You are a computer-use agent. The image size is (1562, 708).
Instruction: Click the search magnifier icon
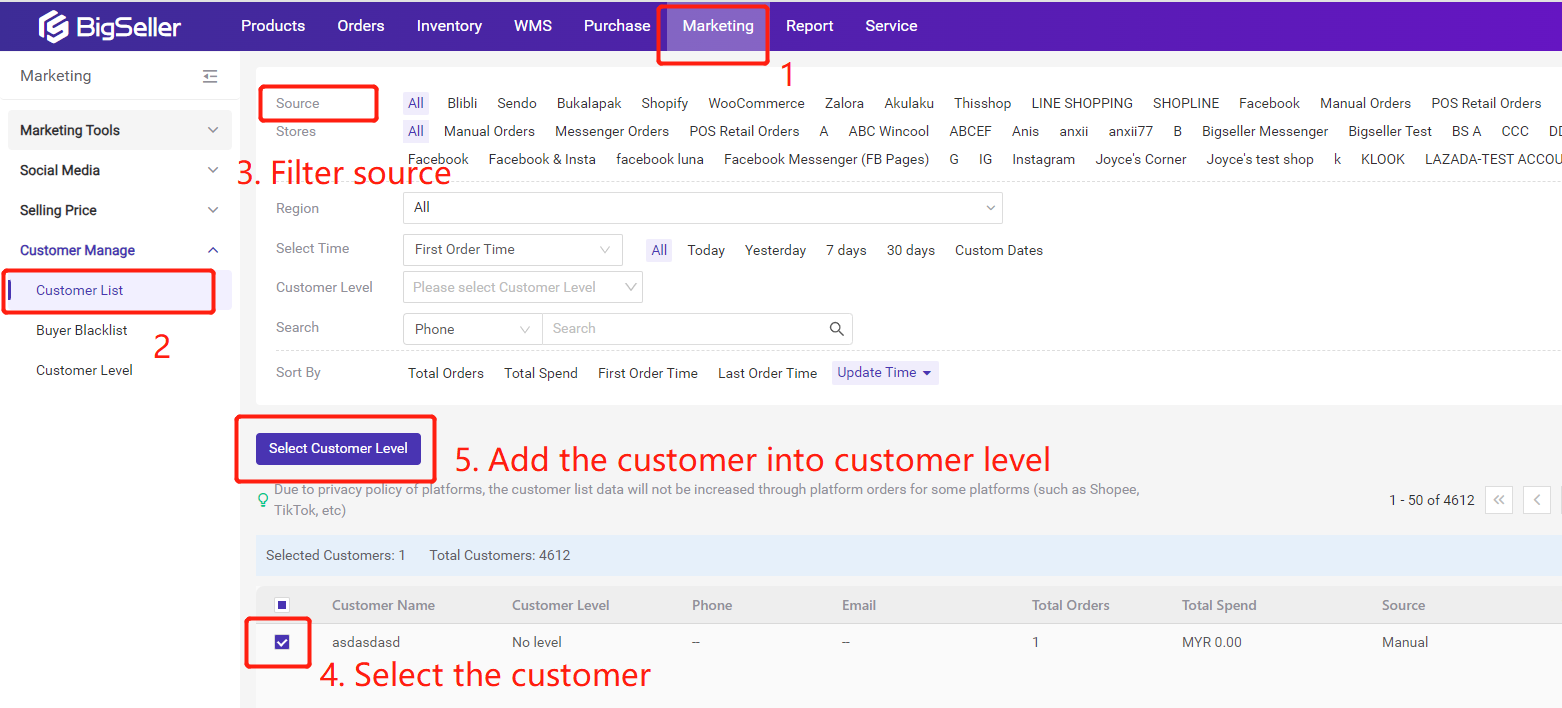coord(836,328)
